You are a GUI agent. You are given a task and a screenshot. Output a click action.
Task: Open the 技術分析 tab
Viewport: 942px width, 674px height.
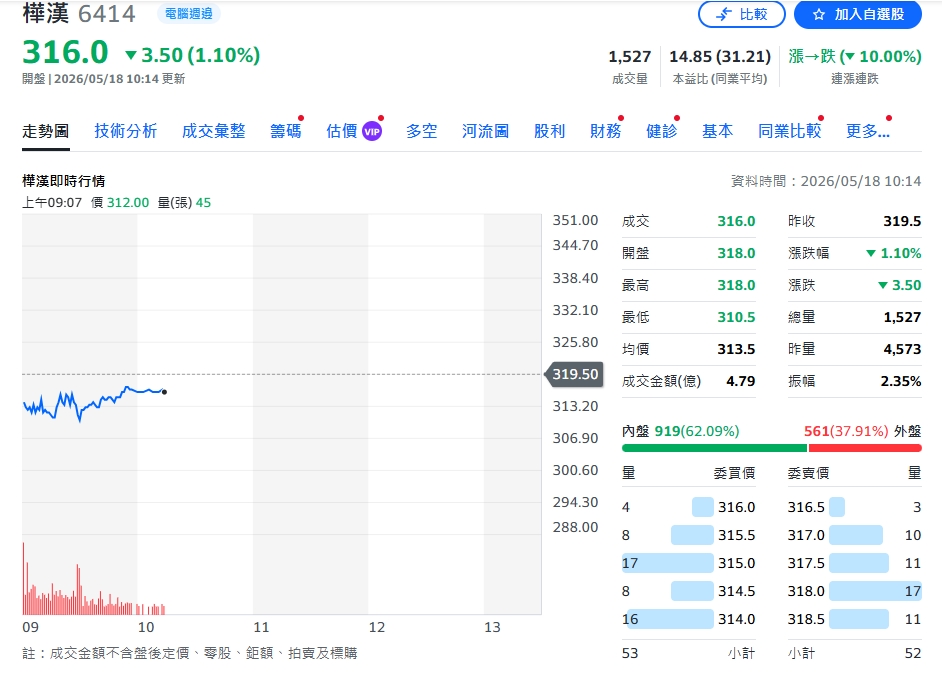click(126, 131)
